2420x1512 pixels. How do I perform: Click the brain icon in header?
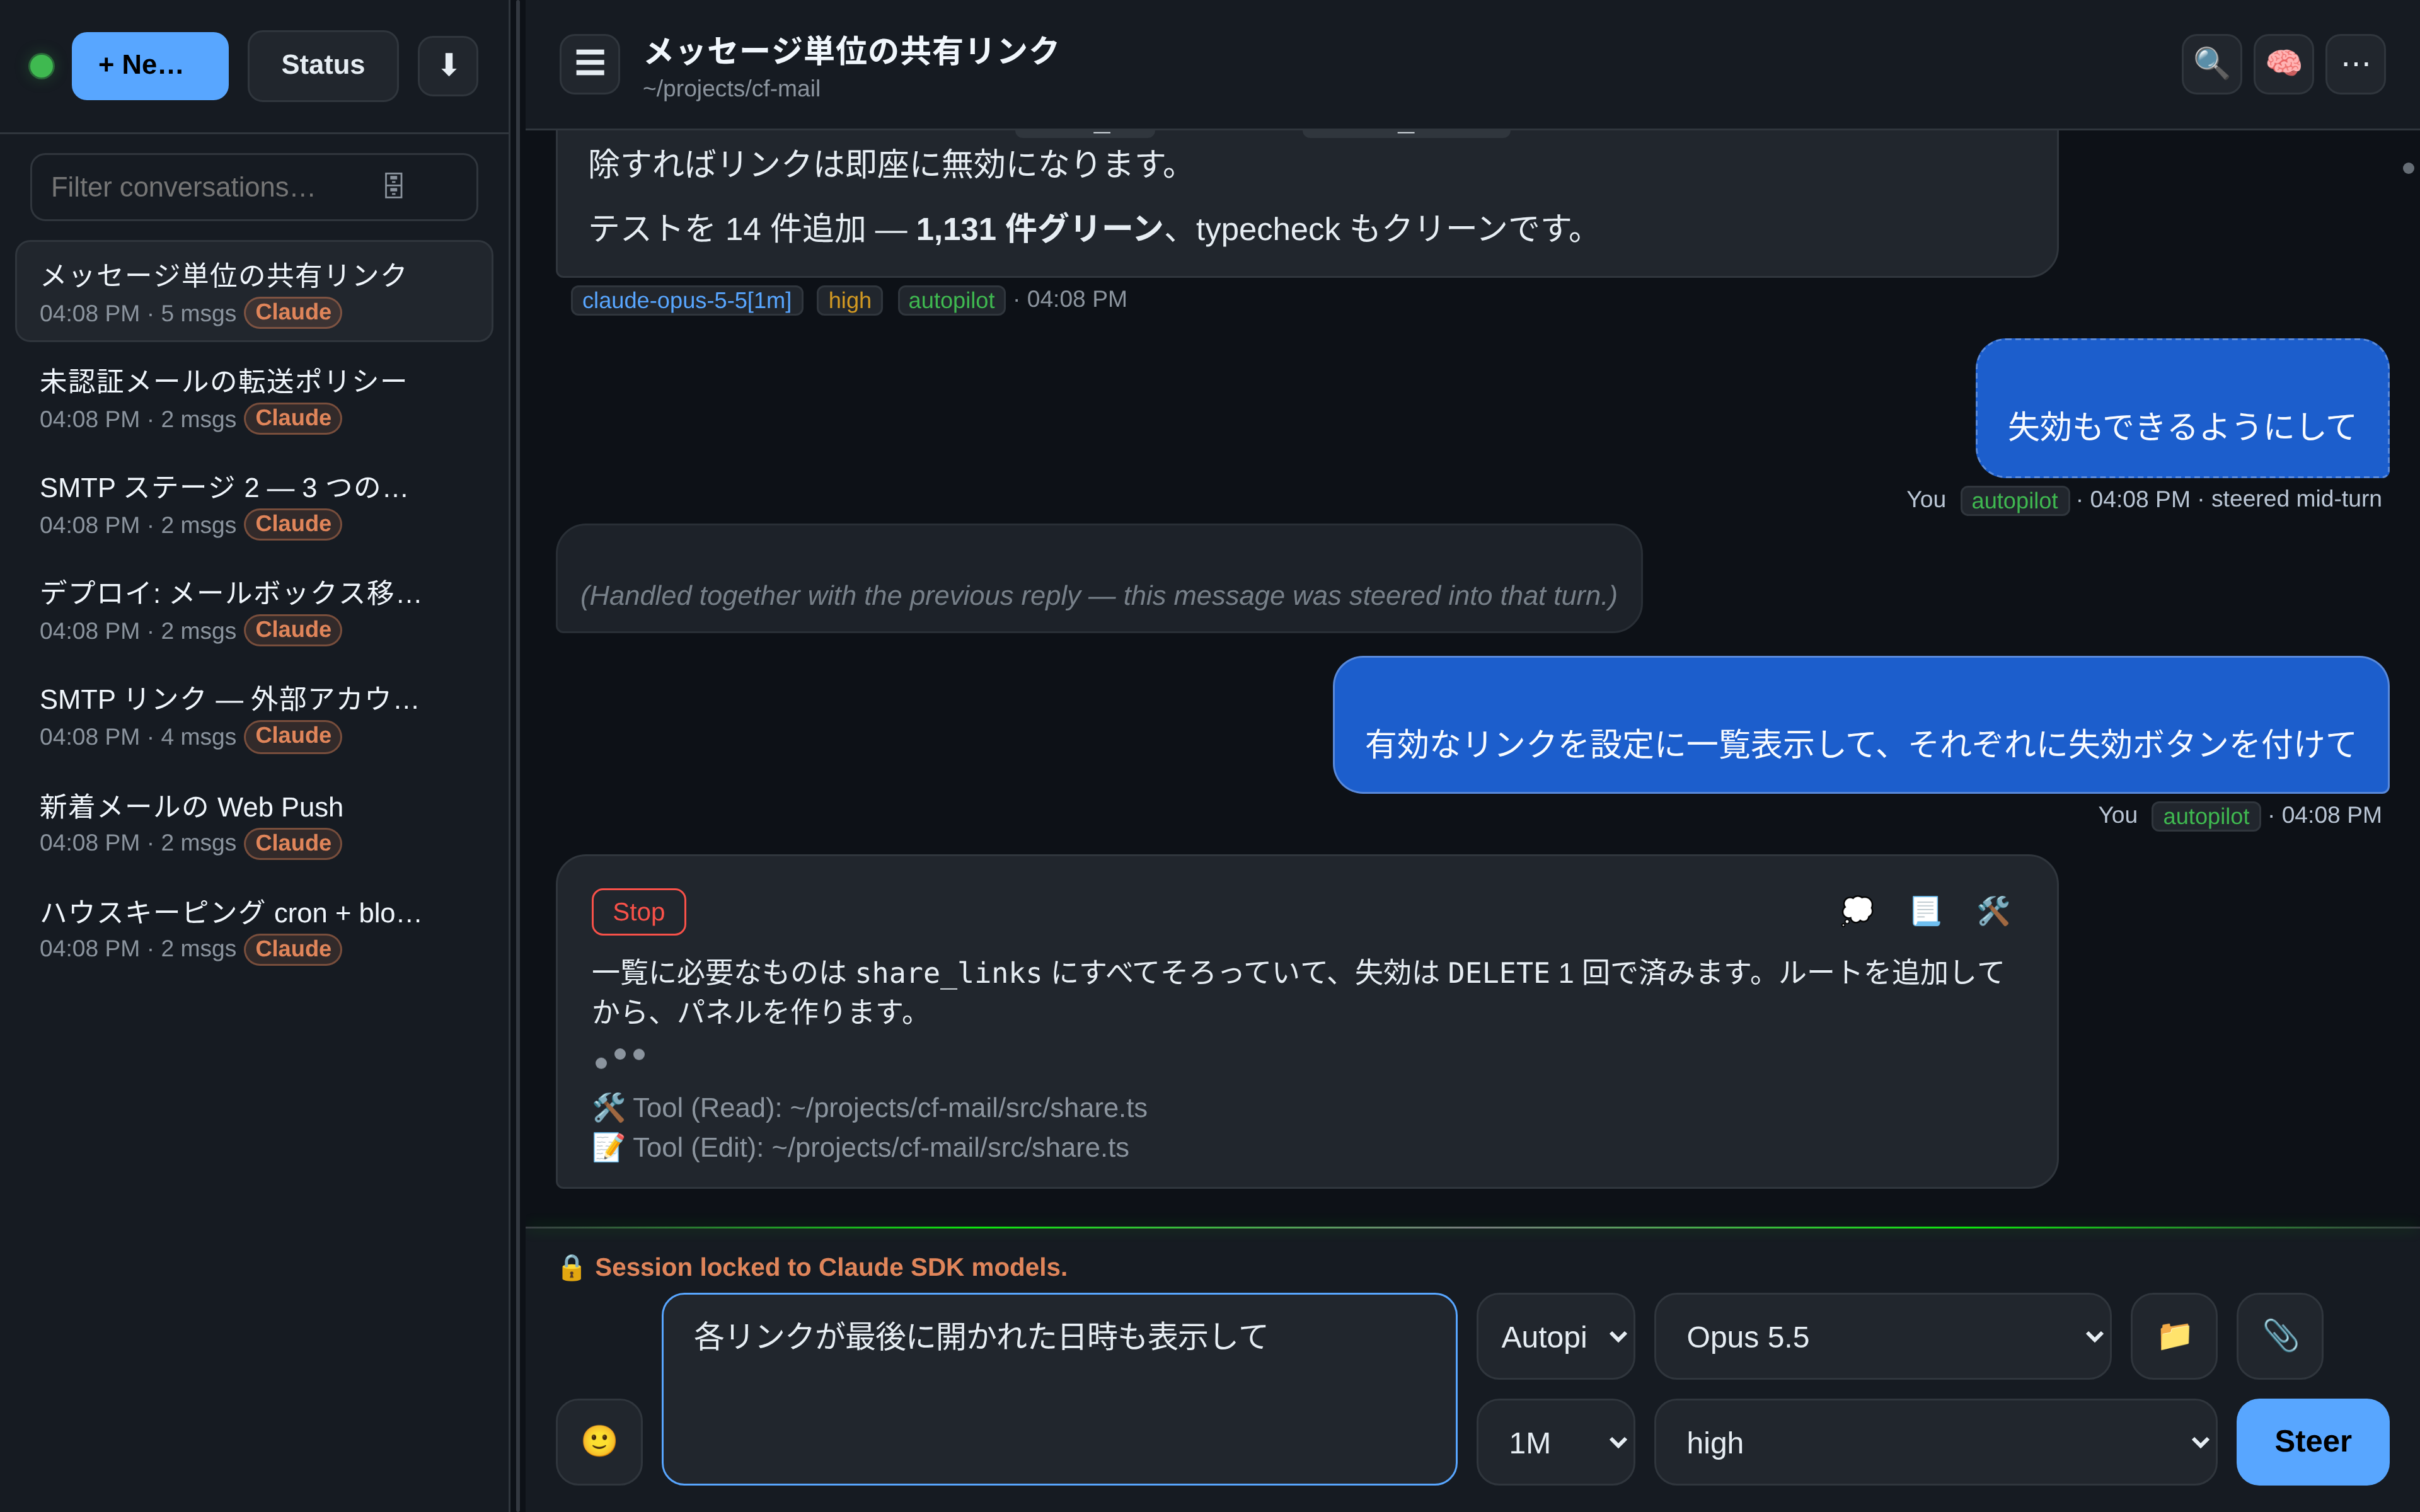(2283, 64)
